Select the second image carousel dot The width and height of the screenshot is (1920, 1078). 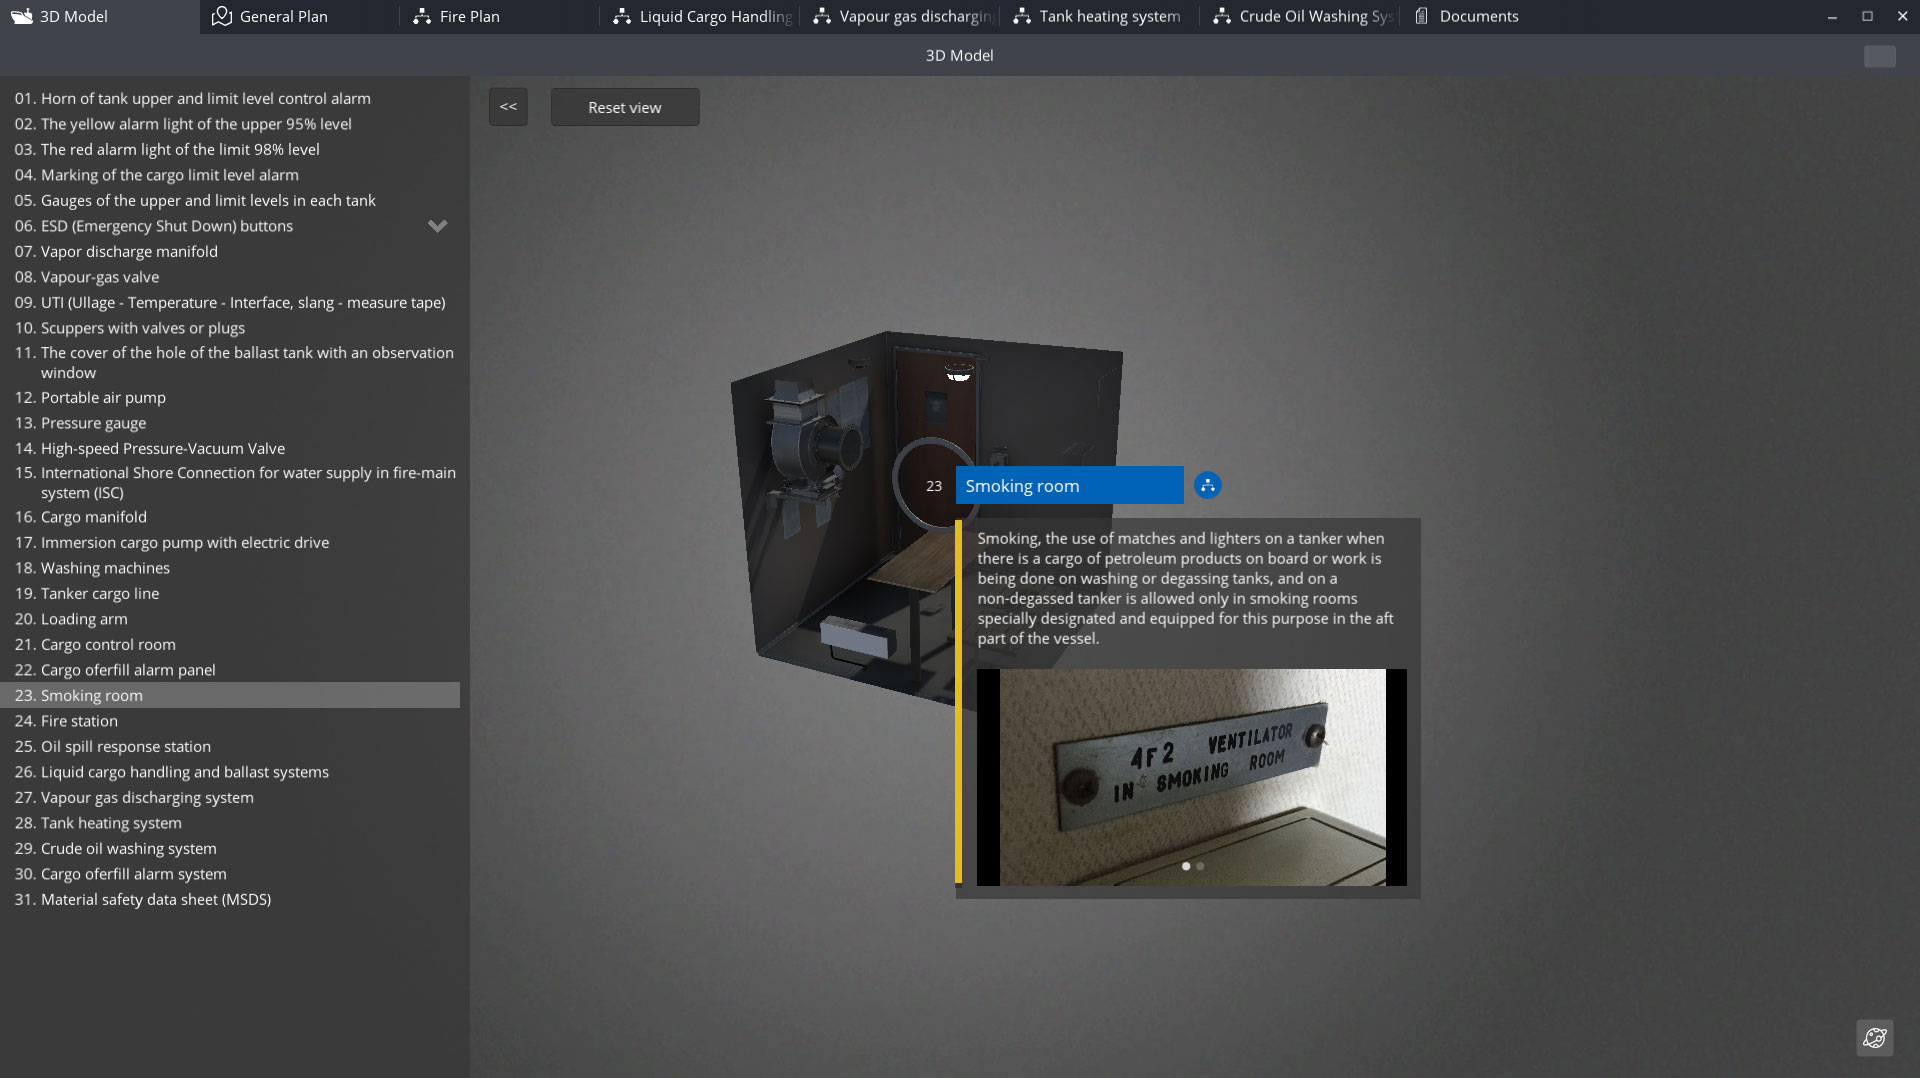click(1200, 866)
